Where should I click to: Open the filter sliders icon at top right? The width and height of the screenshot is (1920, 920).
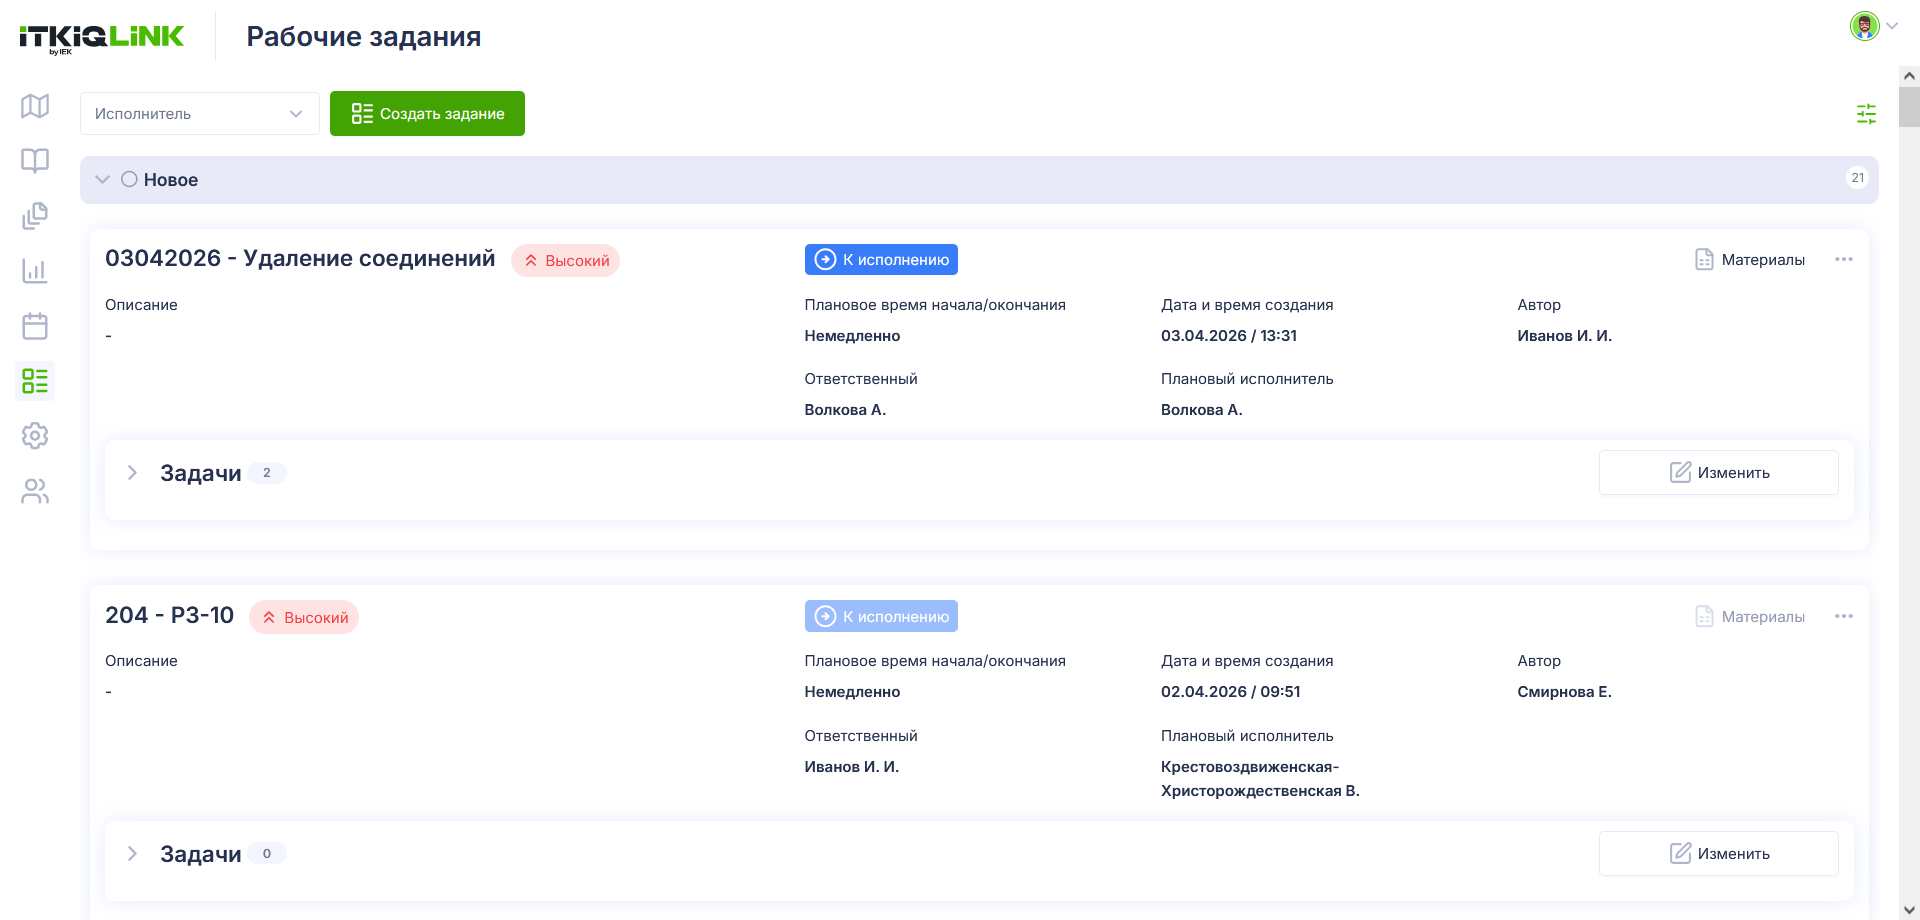pyautogui.click(x=1866, y=114)
